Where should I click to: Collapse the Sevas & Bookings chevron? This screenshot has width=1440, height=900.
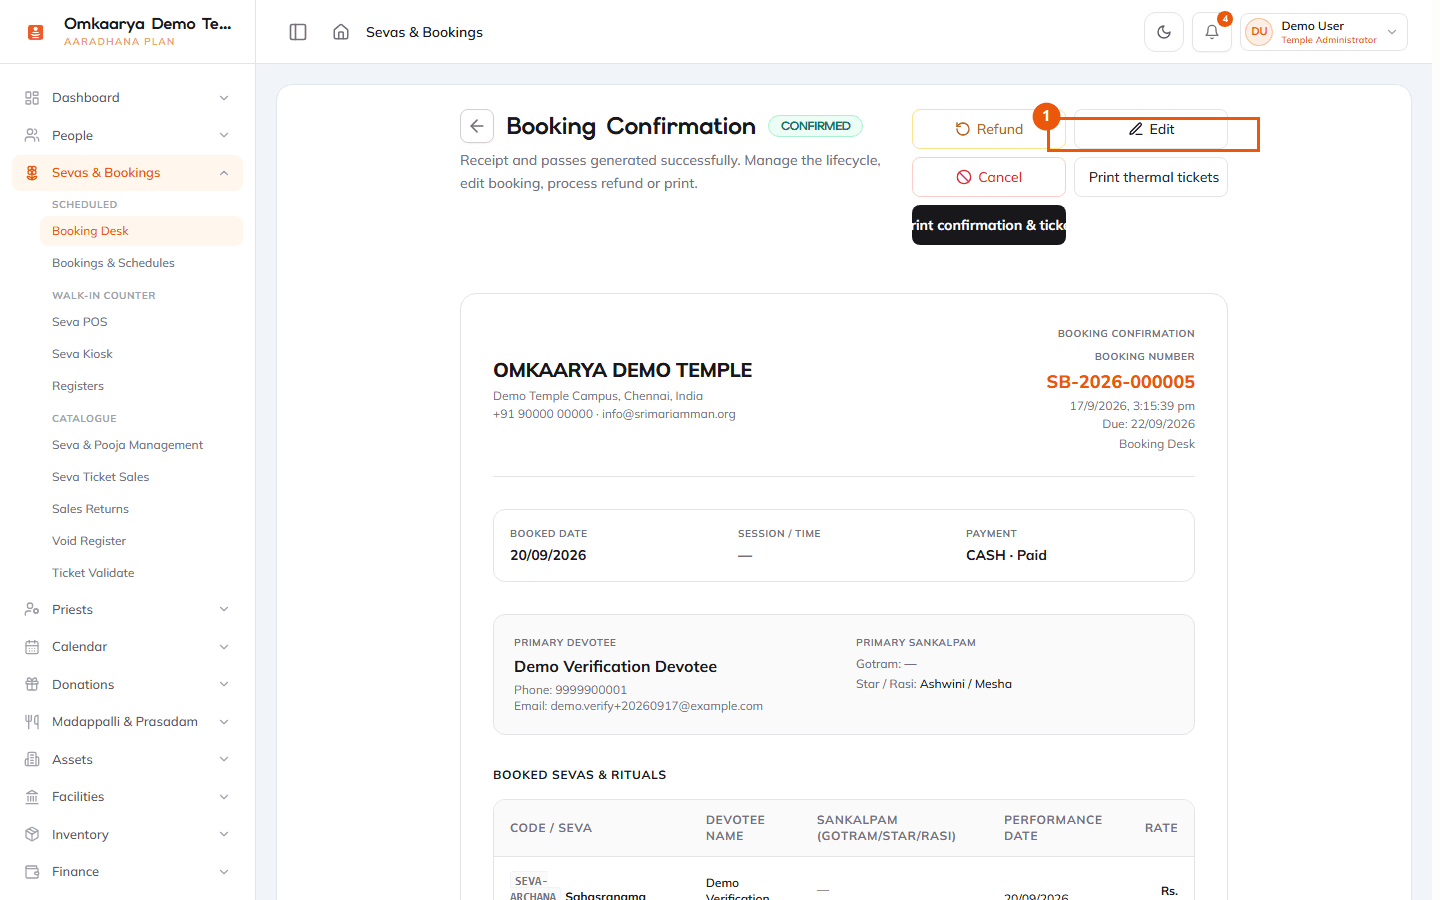(x=224, y=173)
